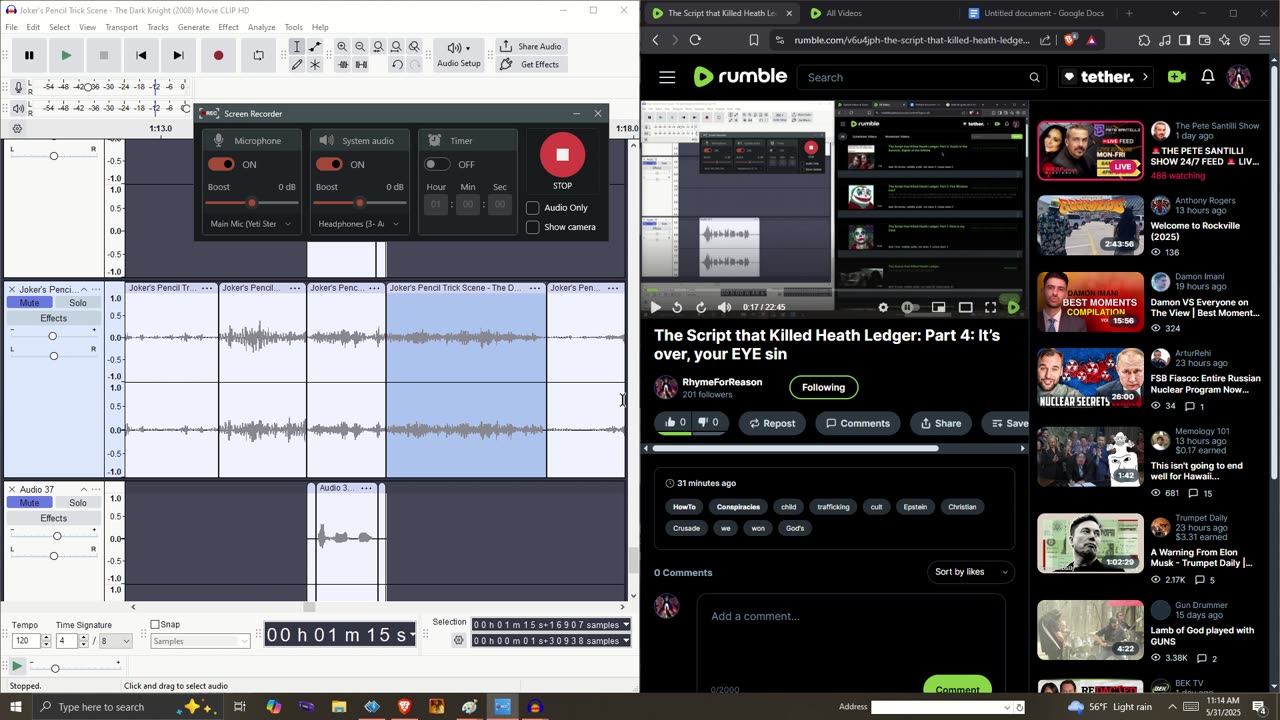Fit project to width in Audacity

[396, 47]
